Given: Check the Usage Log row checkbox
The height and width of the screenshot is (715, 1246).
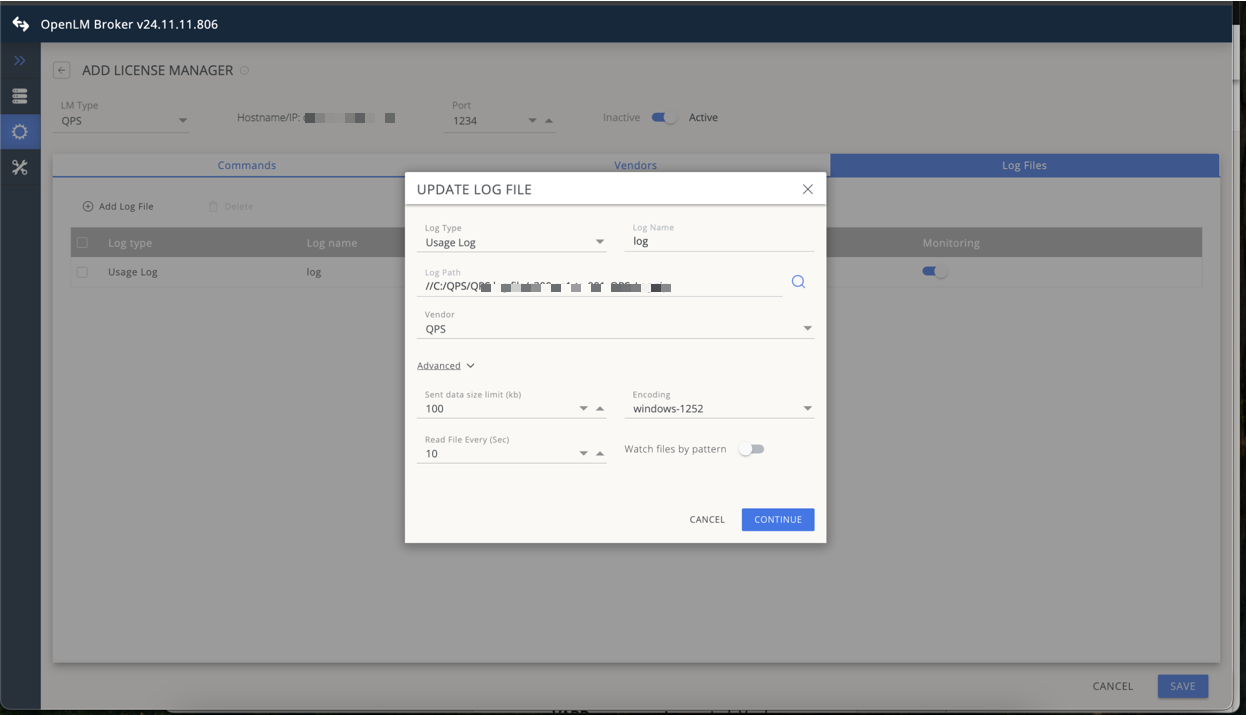Looking at the screenshot, I should point(81,271).
